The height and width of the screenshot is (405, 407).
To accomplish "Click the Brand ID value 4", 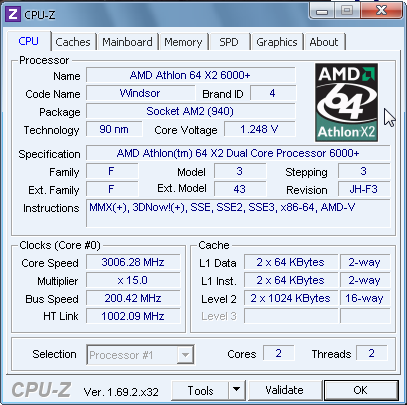I will pyautogui.click(x=273, y=93).
